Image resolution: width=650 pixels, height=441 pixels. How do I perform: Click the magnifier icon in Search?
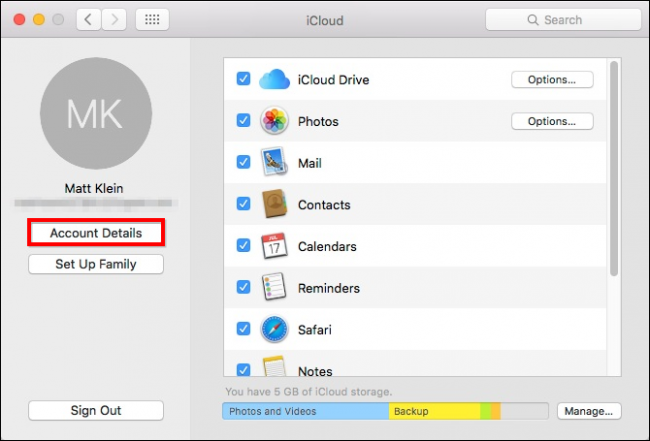pyautogui.click(x=533, y=20)
